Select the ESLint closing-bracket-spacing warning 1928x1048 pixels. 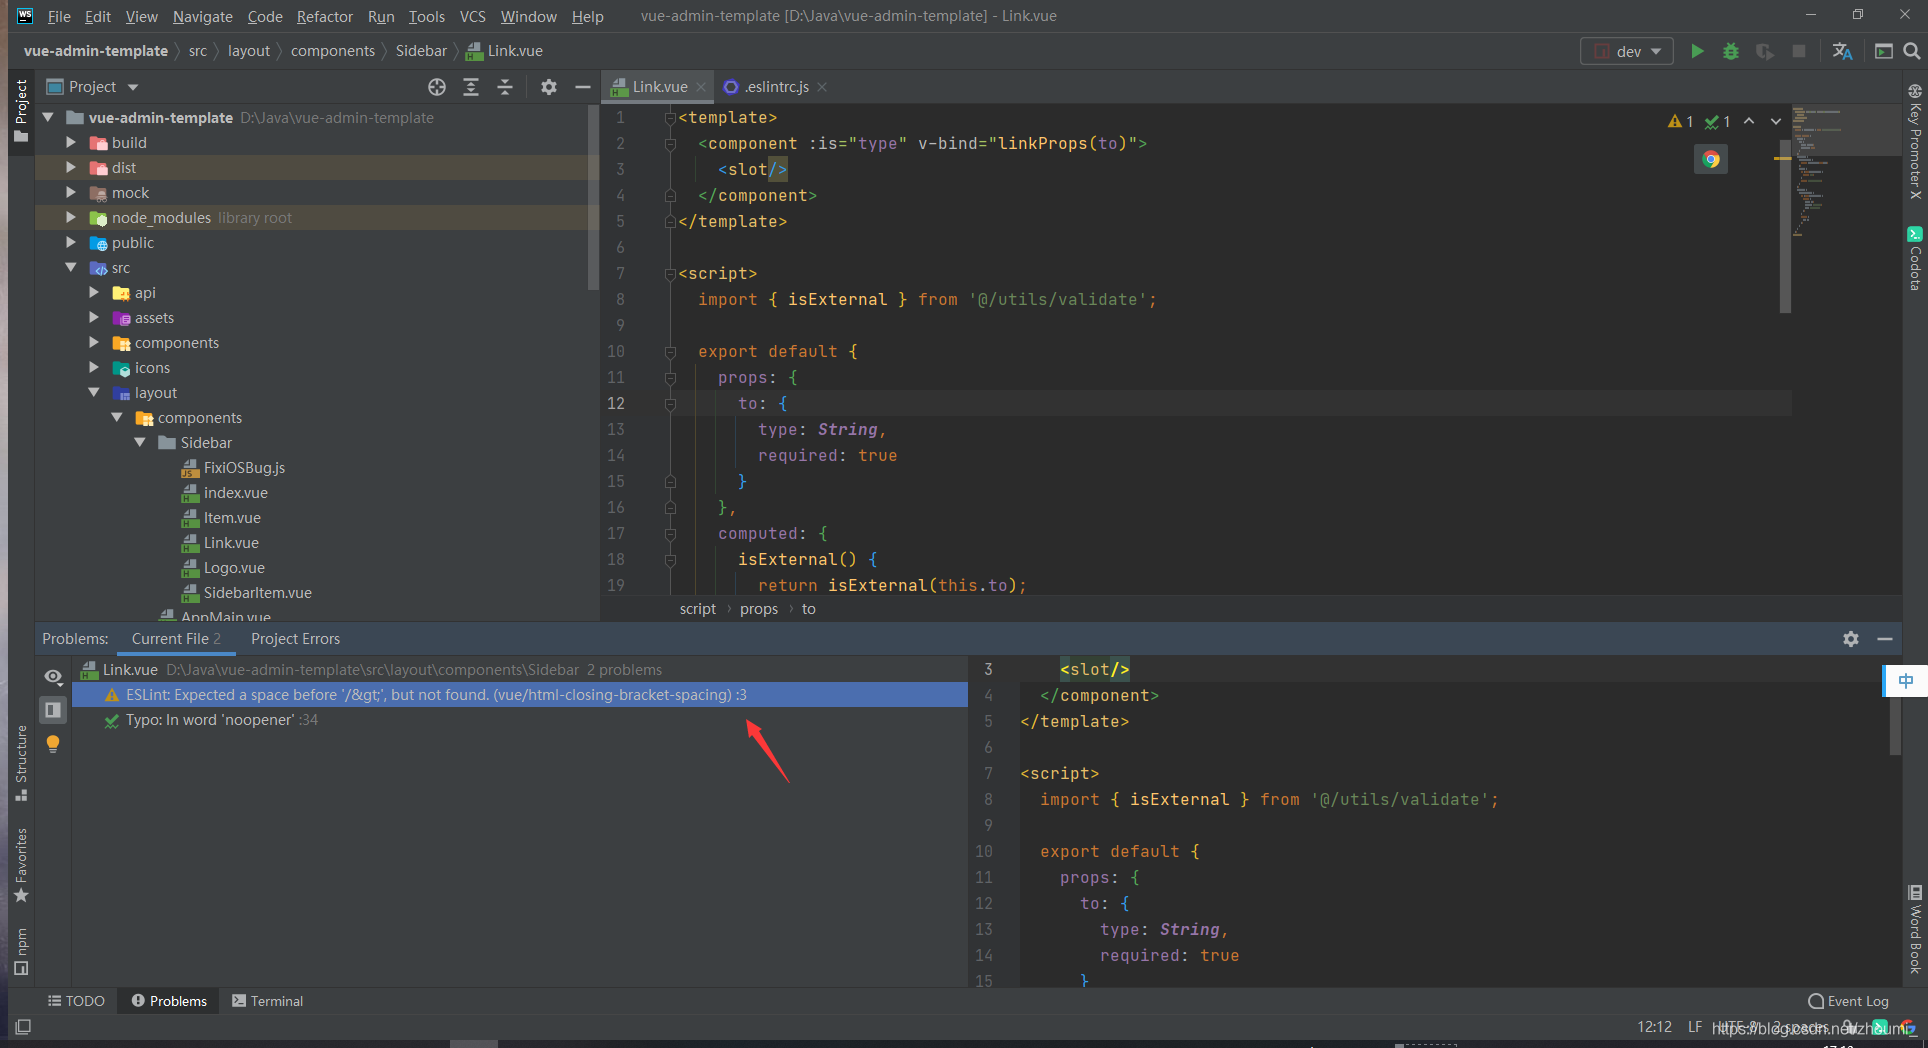pyautogui.click(x=520, y=695)
